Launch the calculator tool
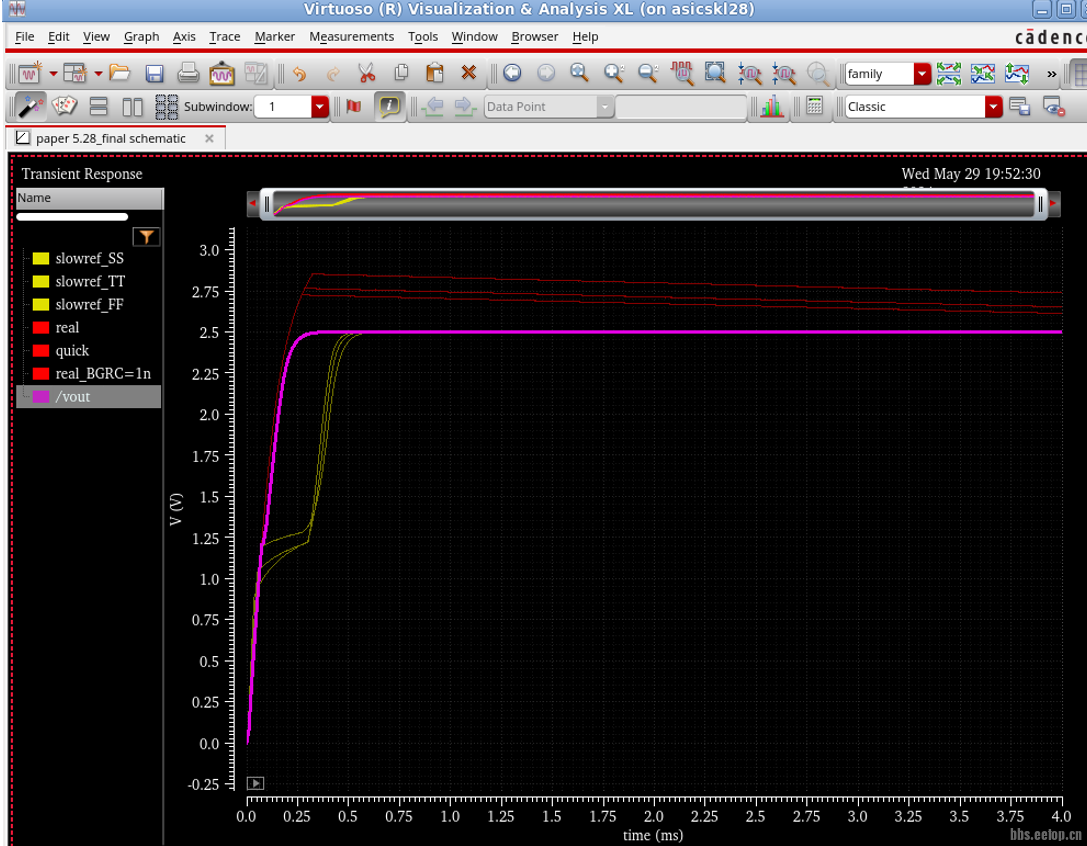Image resolution: width=1087 pixels, height=846 pixels. 815,106
